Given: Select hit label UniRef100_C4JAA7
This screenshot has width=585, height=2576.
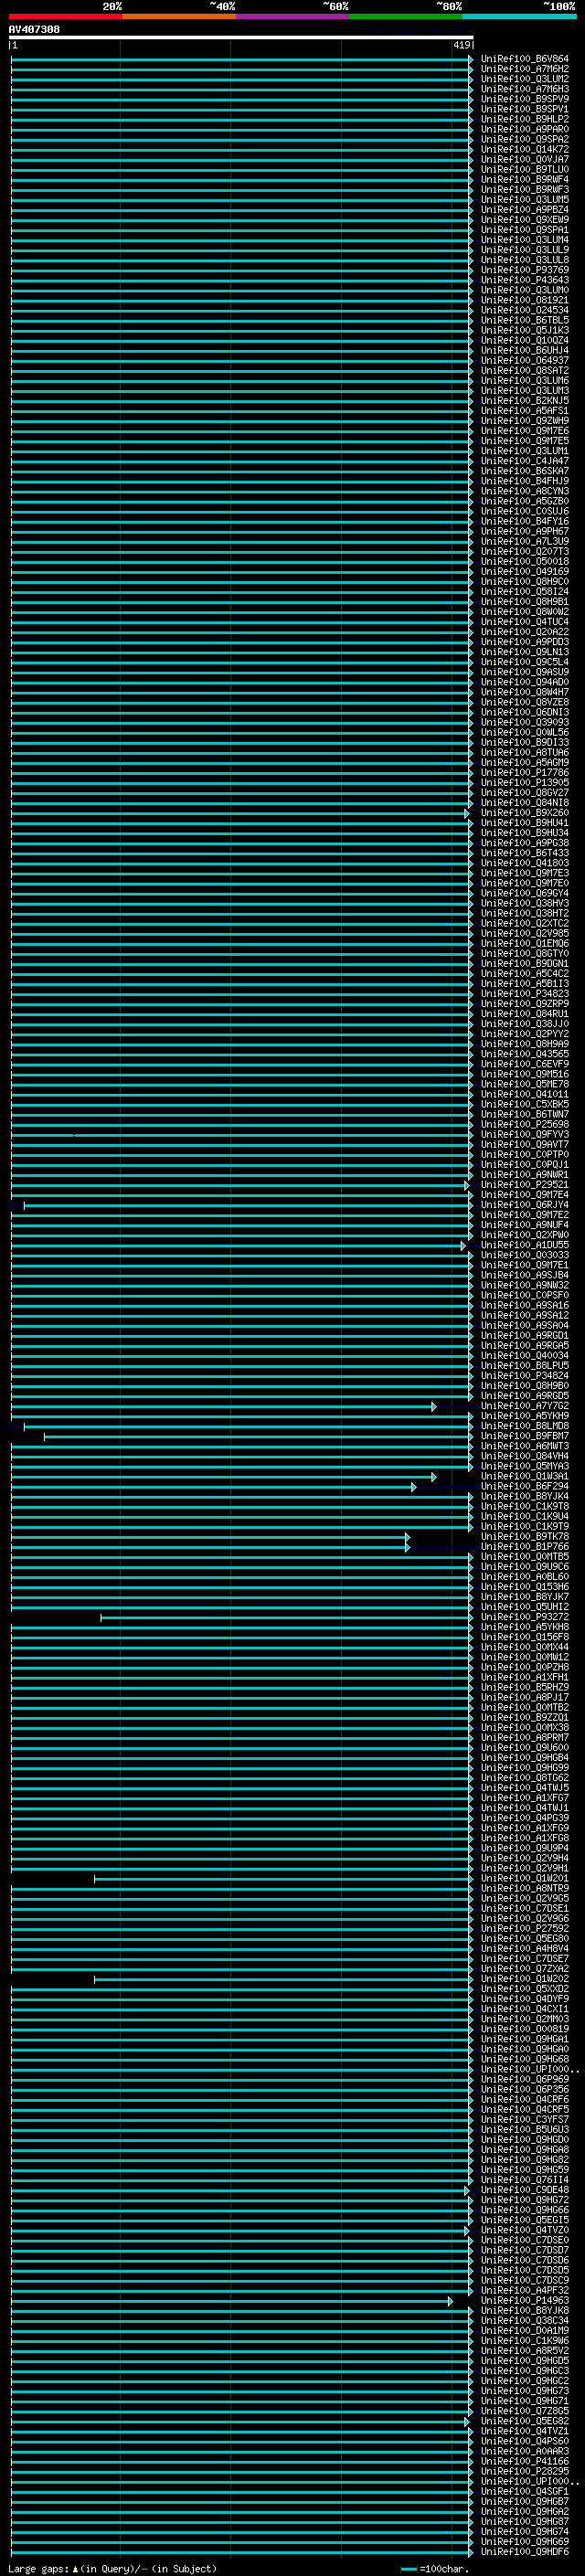Looking at the screenshot, I should click(x=524, y=460).
